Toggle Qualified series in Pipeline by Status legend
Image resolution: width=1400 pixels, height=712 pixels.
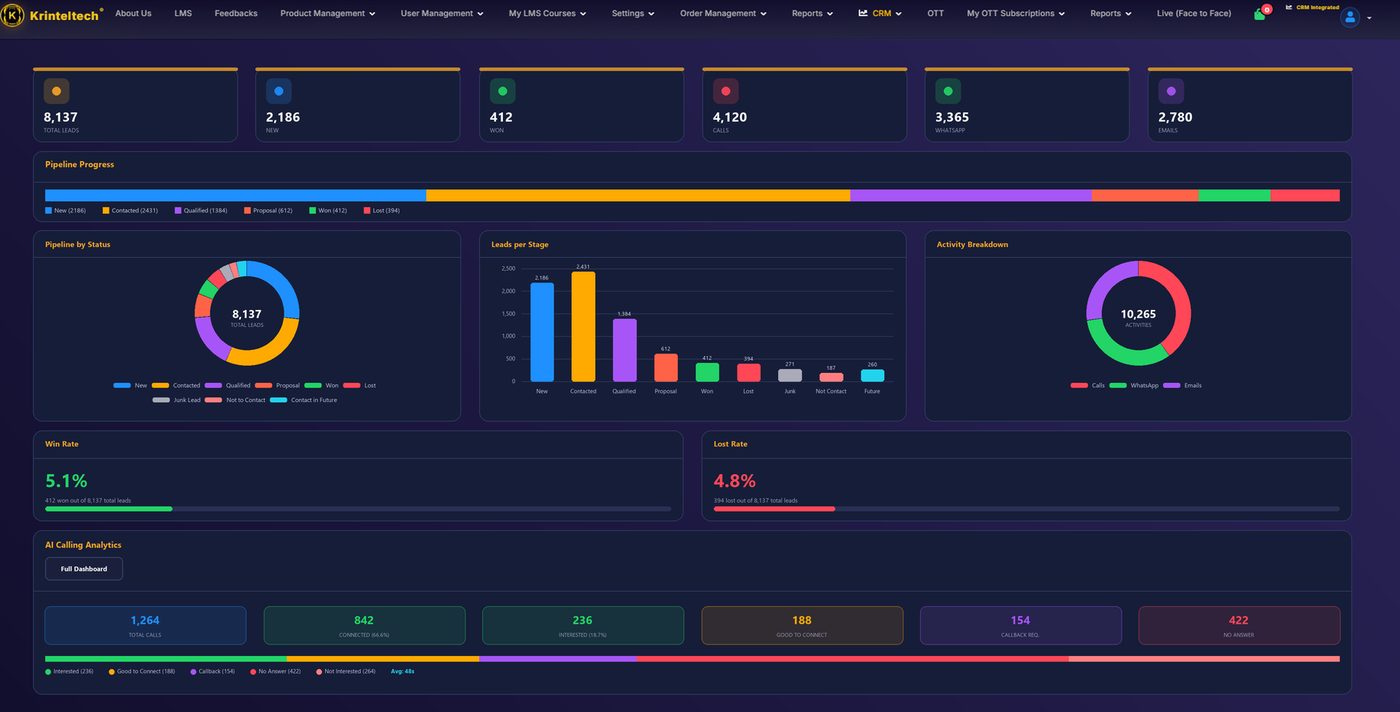tap(228, 385)
